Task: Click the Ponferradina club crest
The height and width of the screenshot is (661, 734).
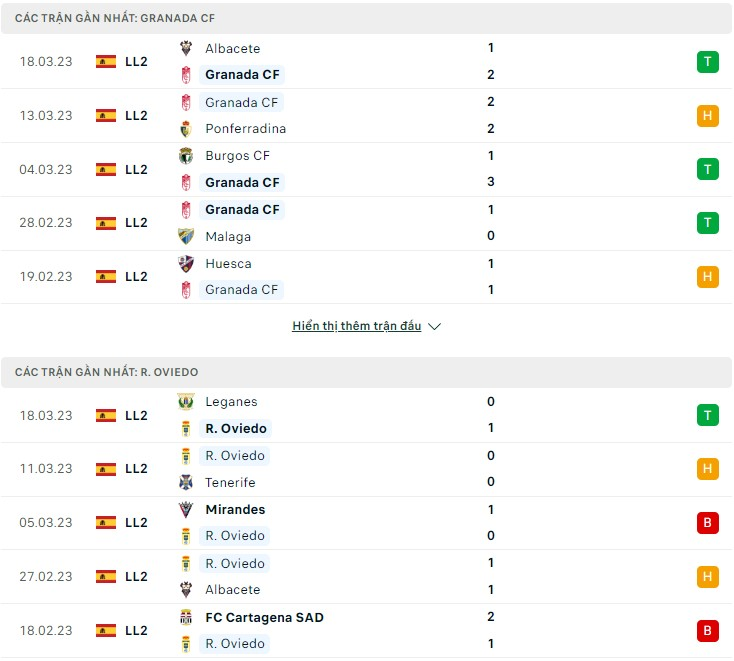Action: tap(186, 129)
